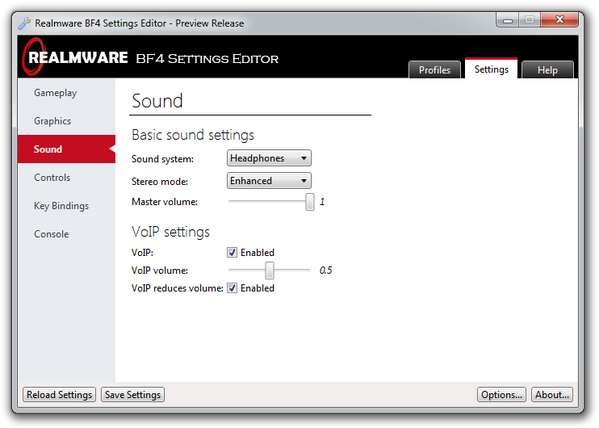
Task: Open the Profiles tab
Action: [x=434, y=70]
